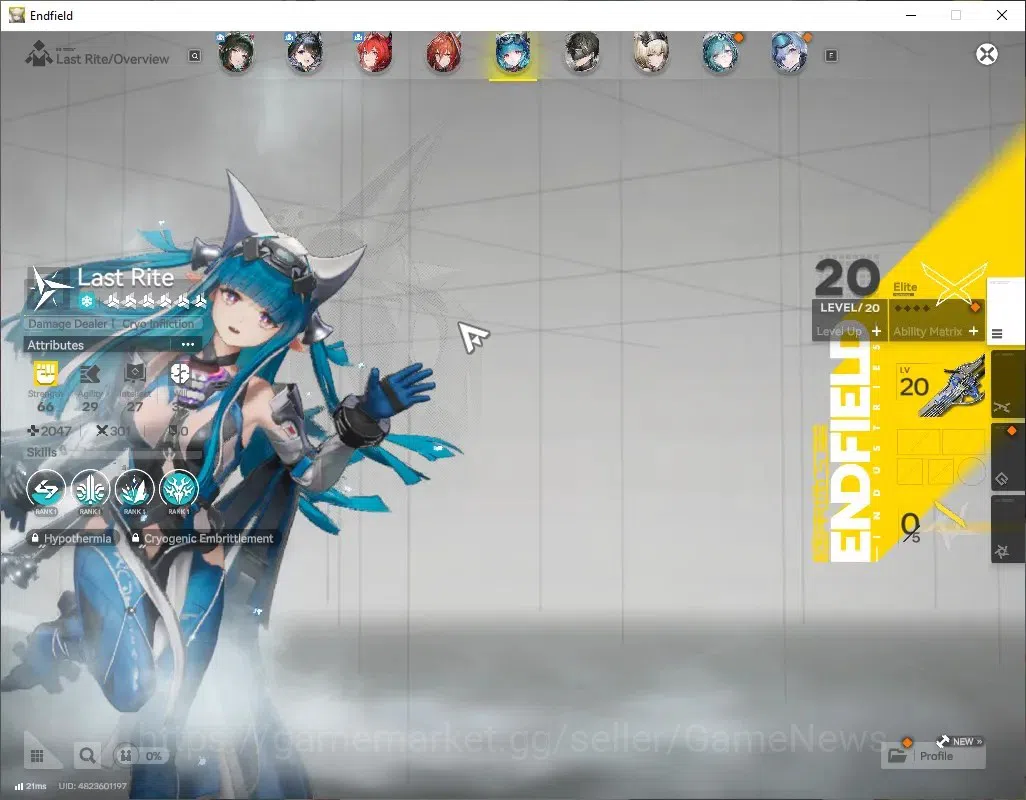1026x800 pixels.
Task: Open the fourth skill with antler crest icon
Action: pyautogui.click(x=179, y=491)
